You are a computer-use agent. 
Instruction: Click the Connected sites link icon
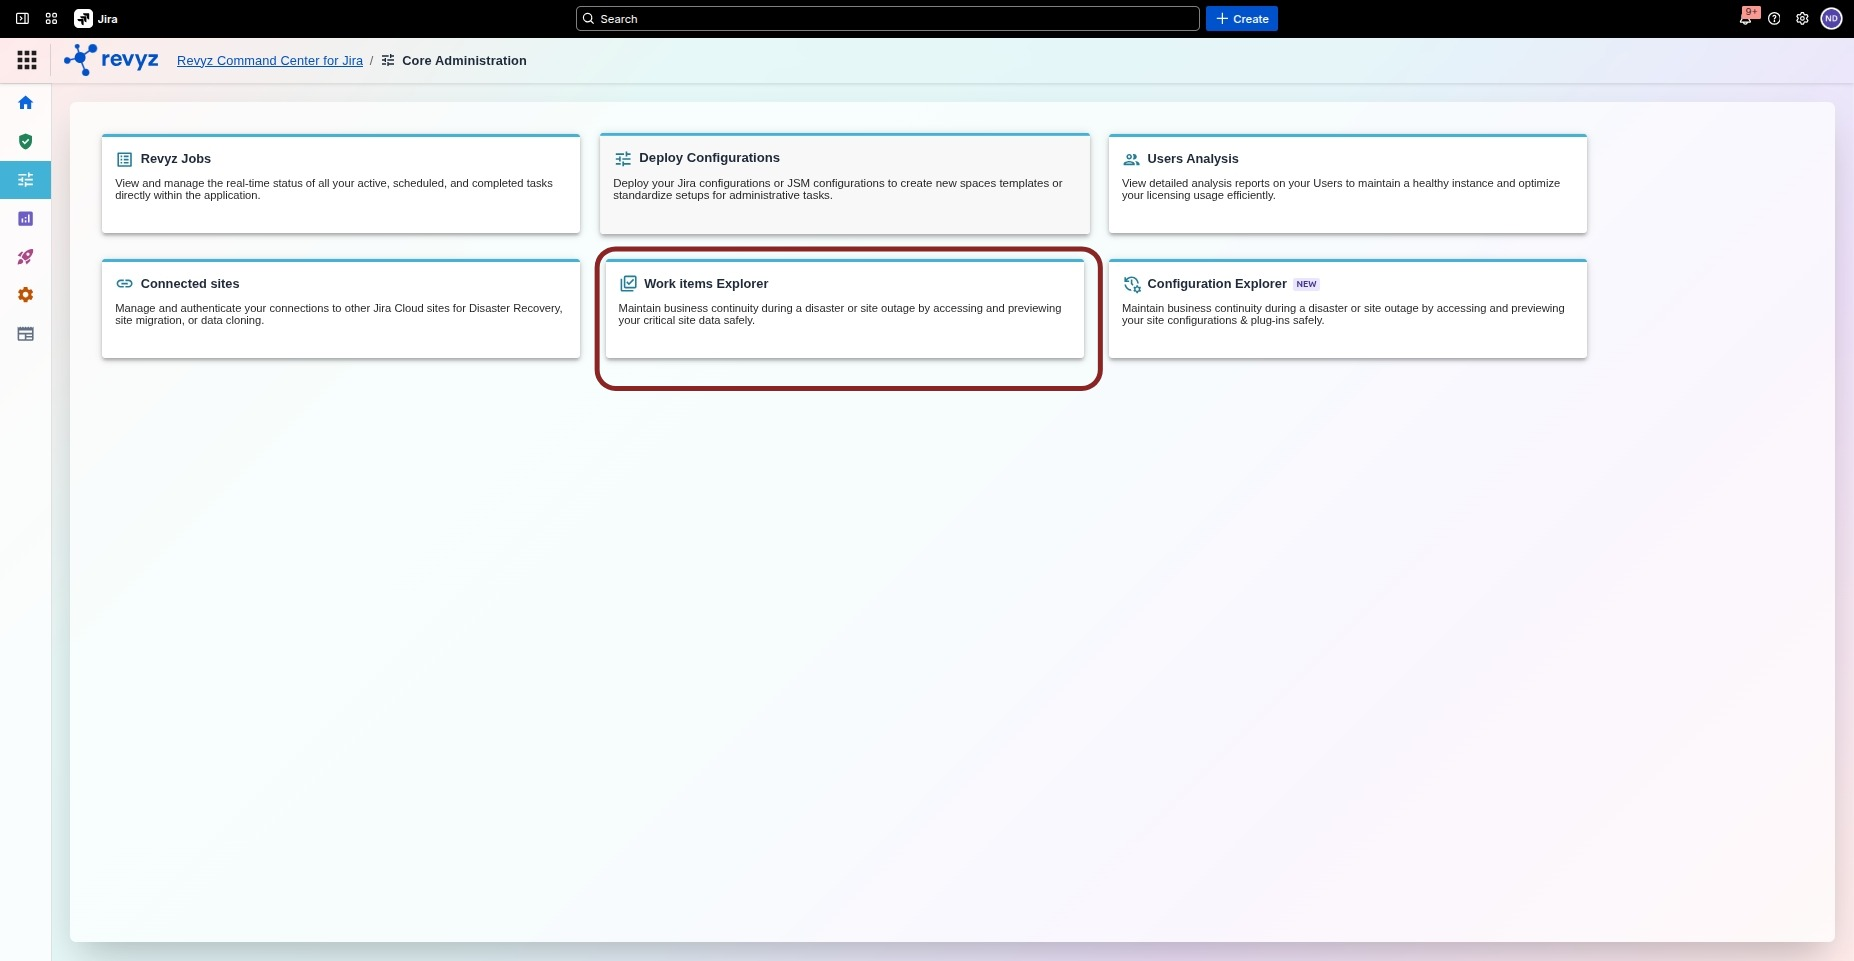(124, 284)
